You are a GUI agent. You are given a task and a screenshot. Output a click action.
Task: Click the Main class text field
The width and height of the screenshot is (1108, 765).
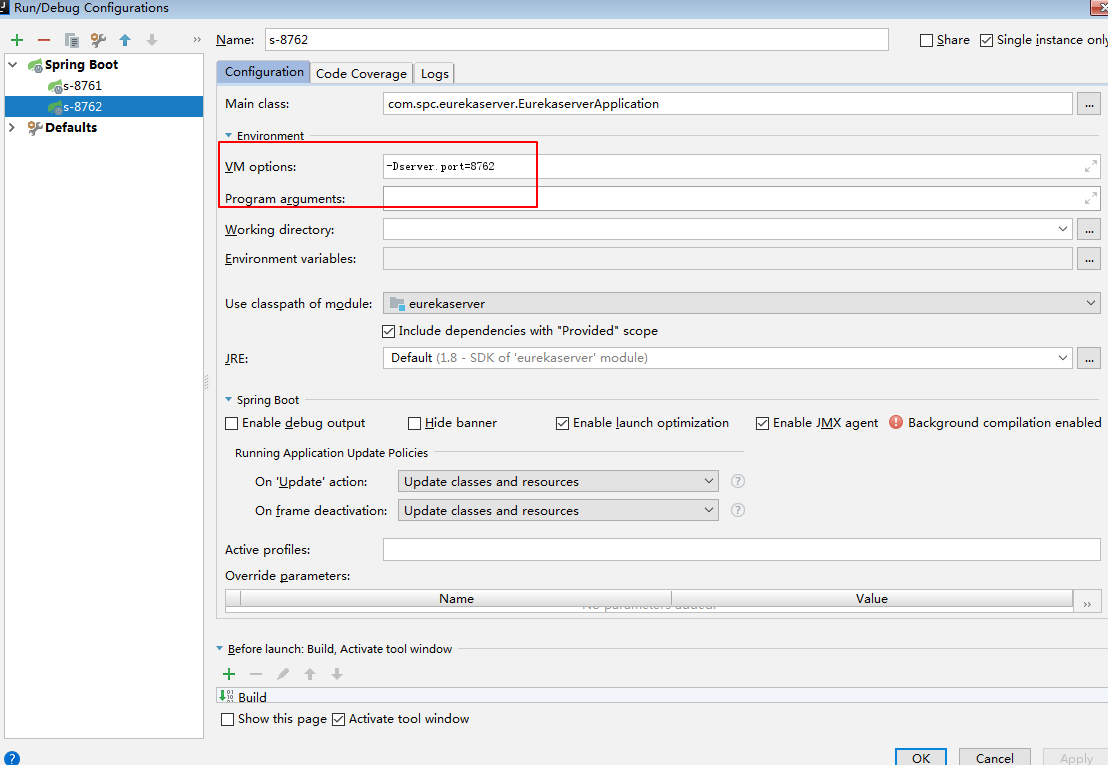tap(728, 104)
